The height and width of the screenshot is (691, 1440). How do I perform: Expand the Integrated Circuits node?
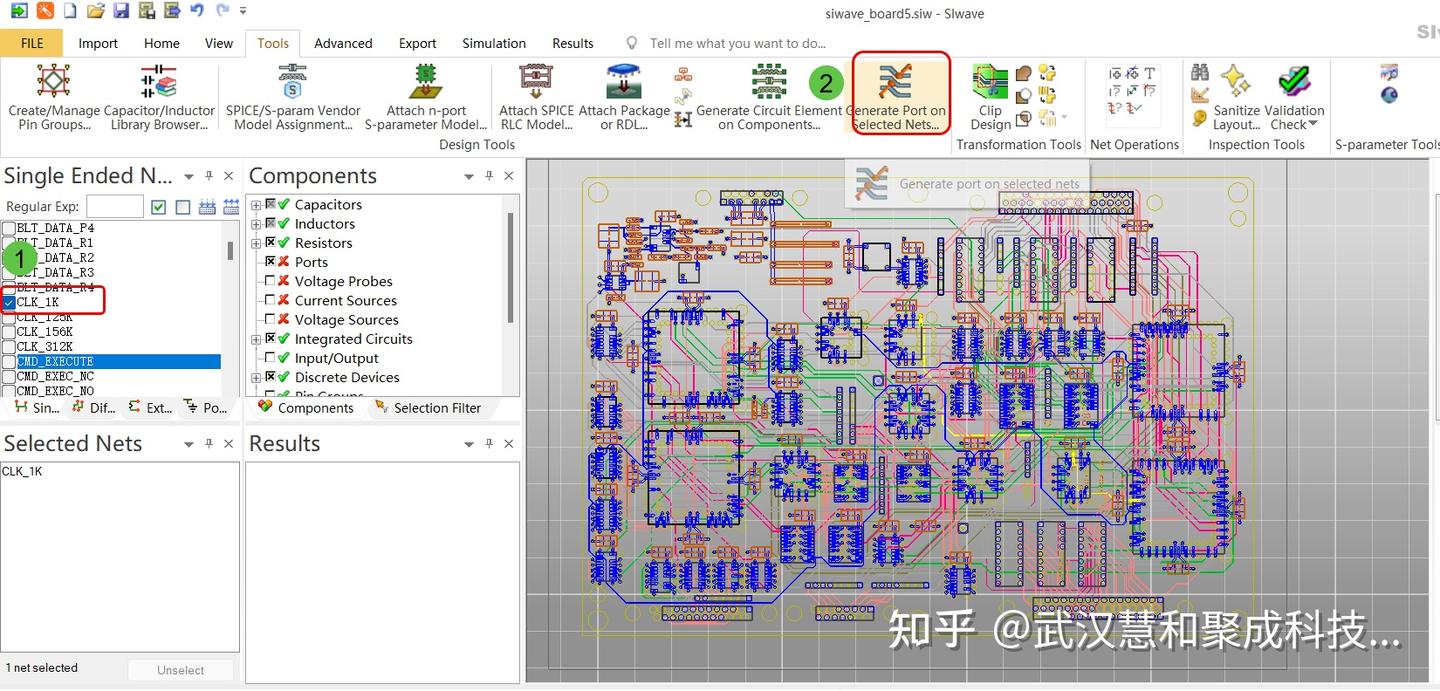256,339
